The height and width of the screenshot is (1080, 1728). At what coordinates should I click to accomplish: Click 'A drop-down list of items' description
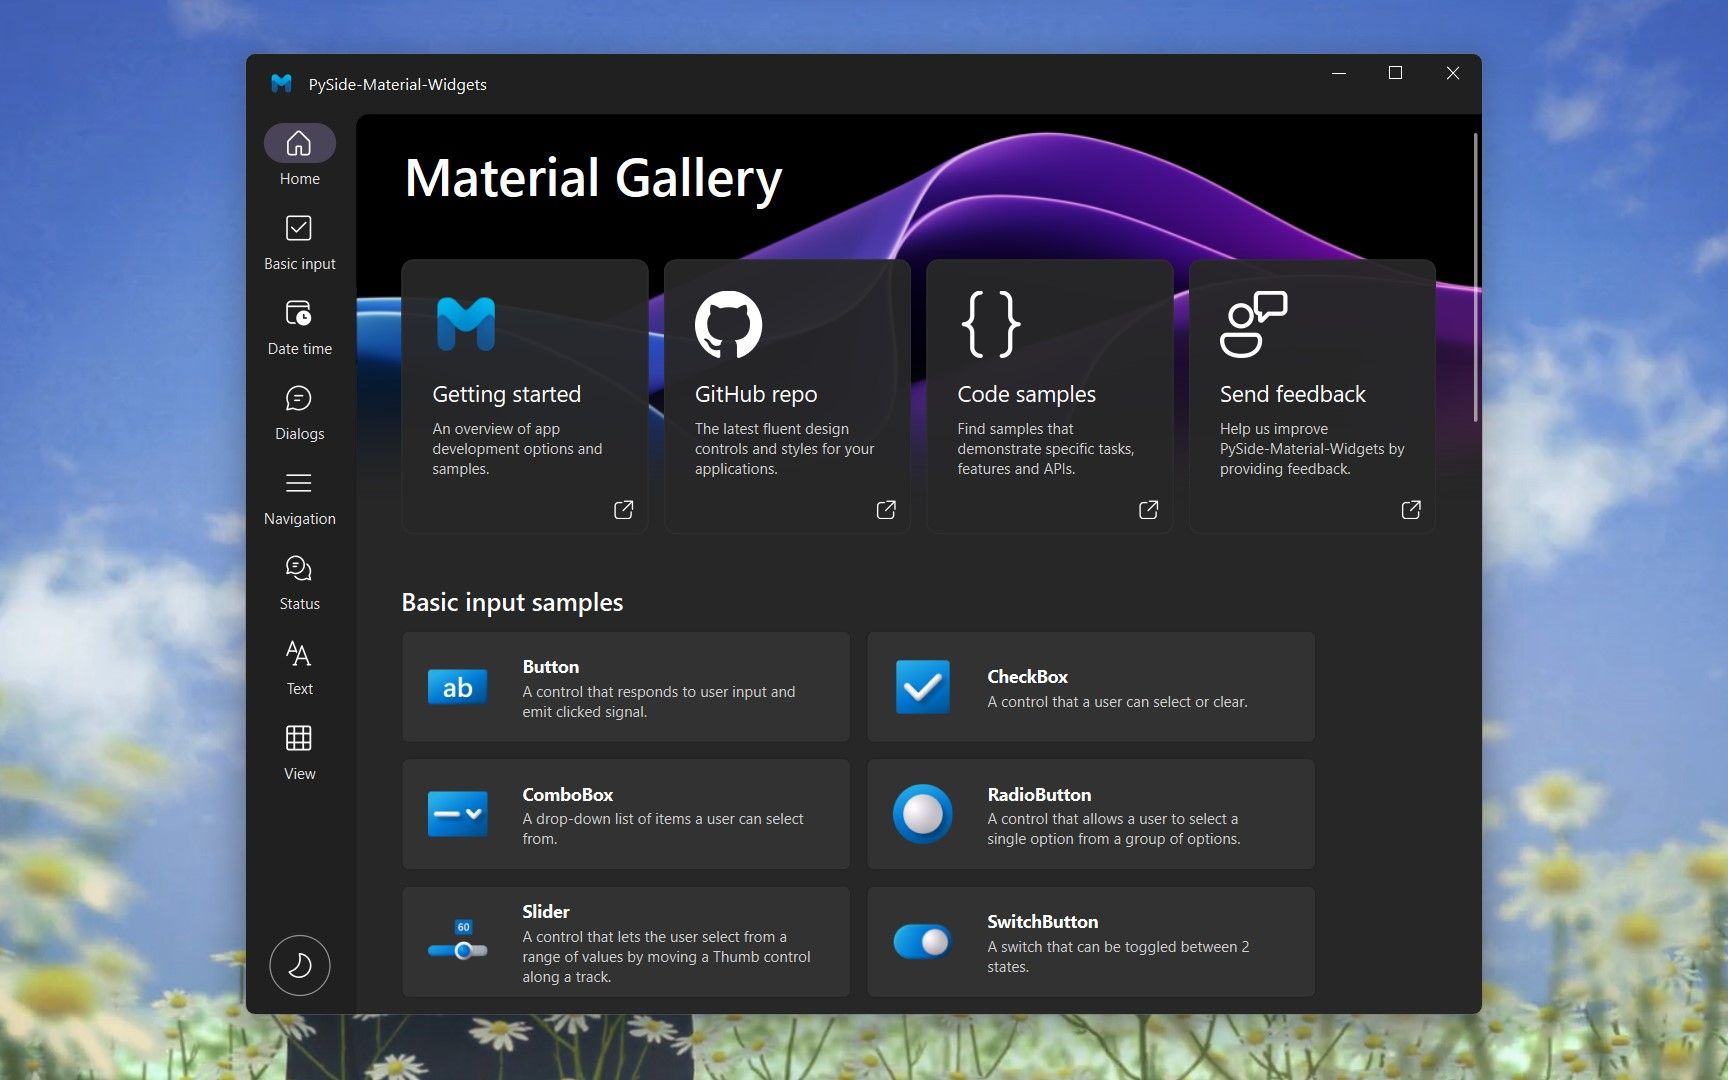pos(662,829)
